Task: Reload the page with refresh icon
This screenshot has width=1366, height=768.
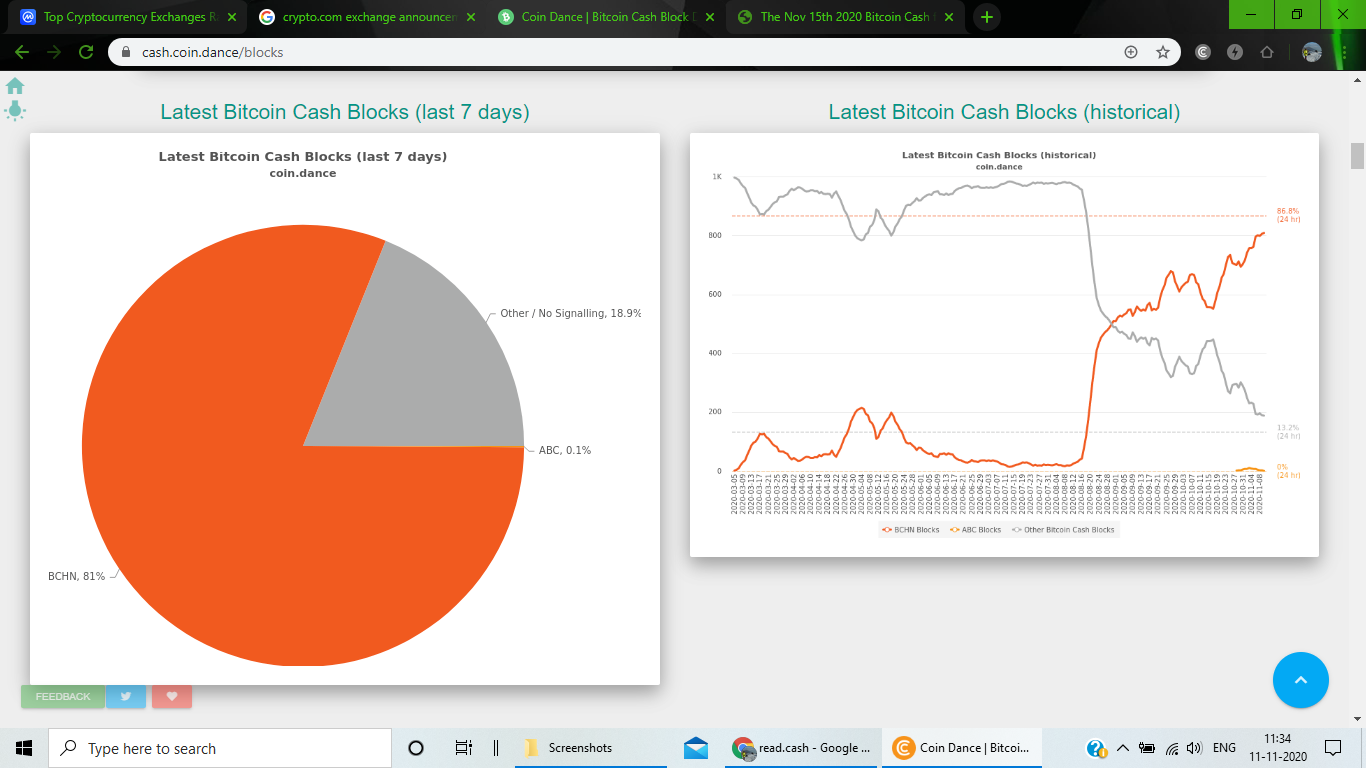Action: point(86,52)
